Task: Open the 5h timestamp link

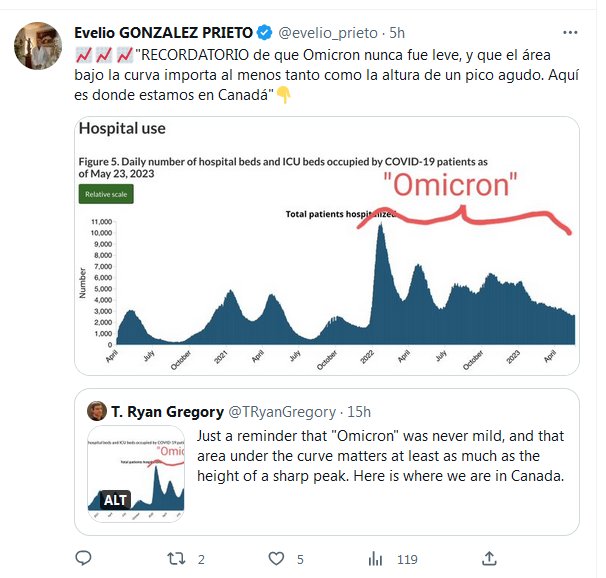Action: [x=396, y=32]
